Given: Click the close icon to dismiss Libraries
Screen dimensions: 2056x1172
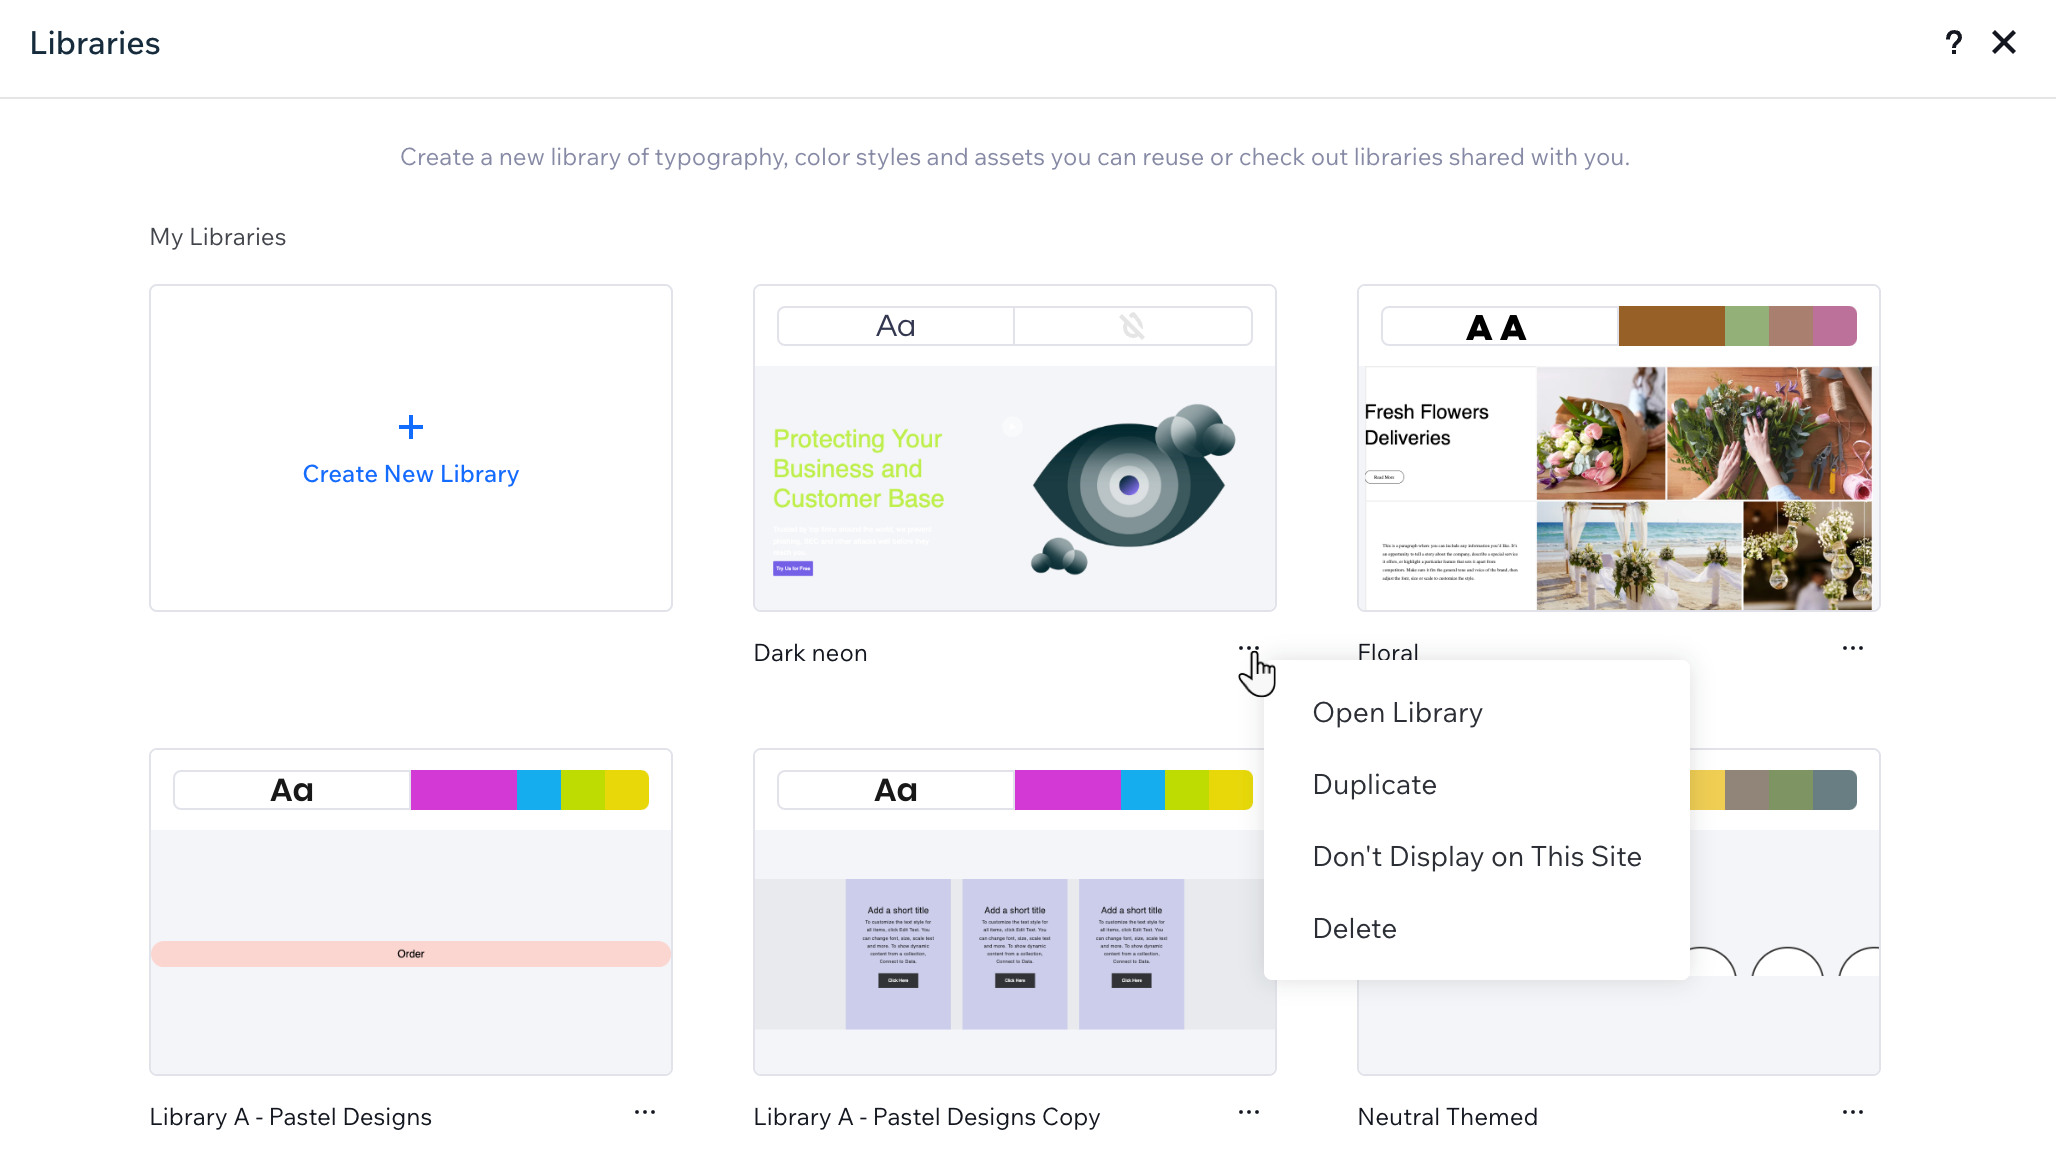Looking at the screenshot, I should (x=2007, y=41).
